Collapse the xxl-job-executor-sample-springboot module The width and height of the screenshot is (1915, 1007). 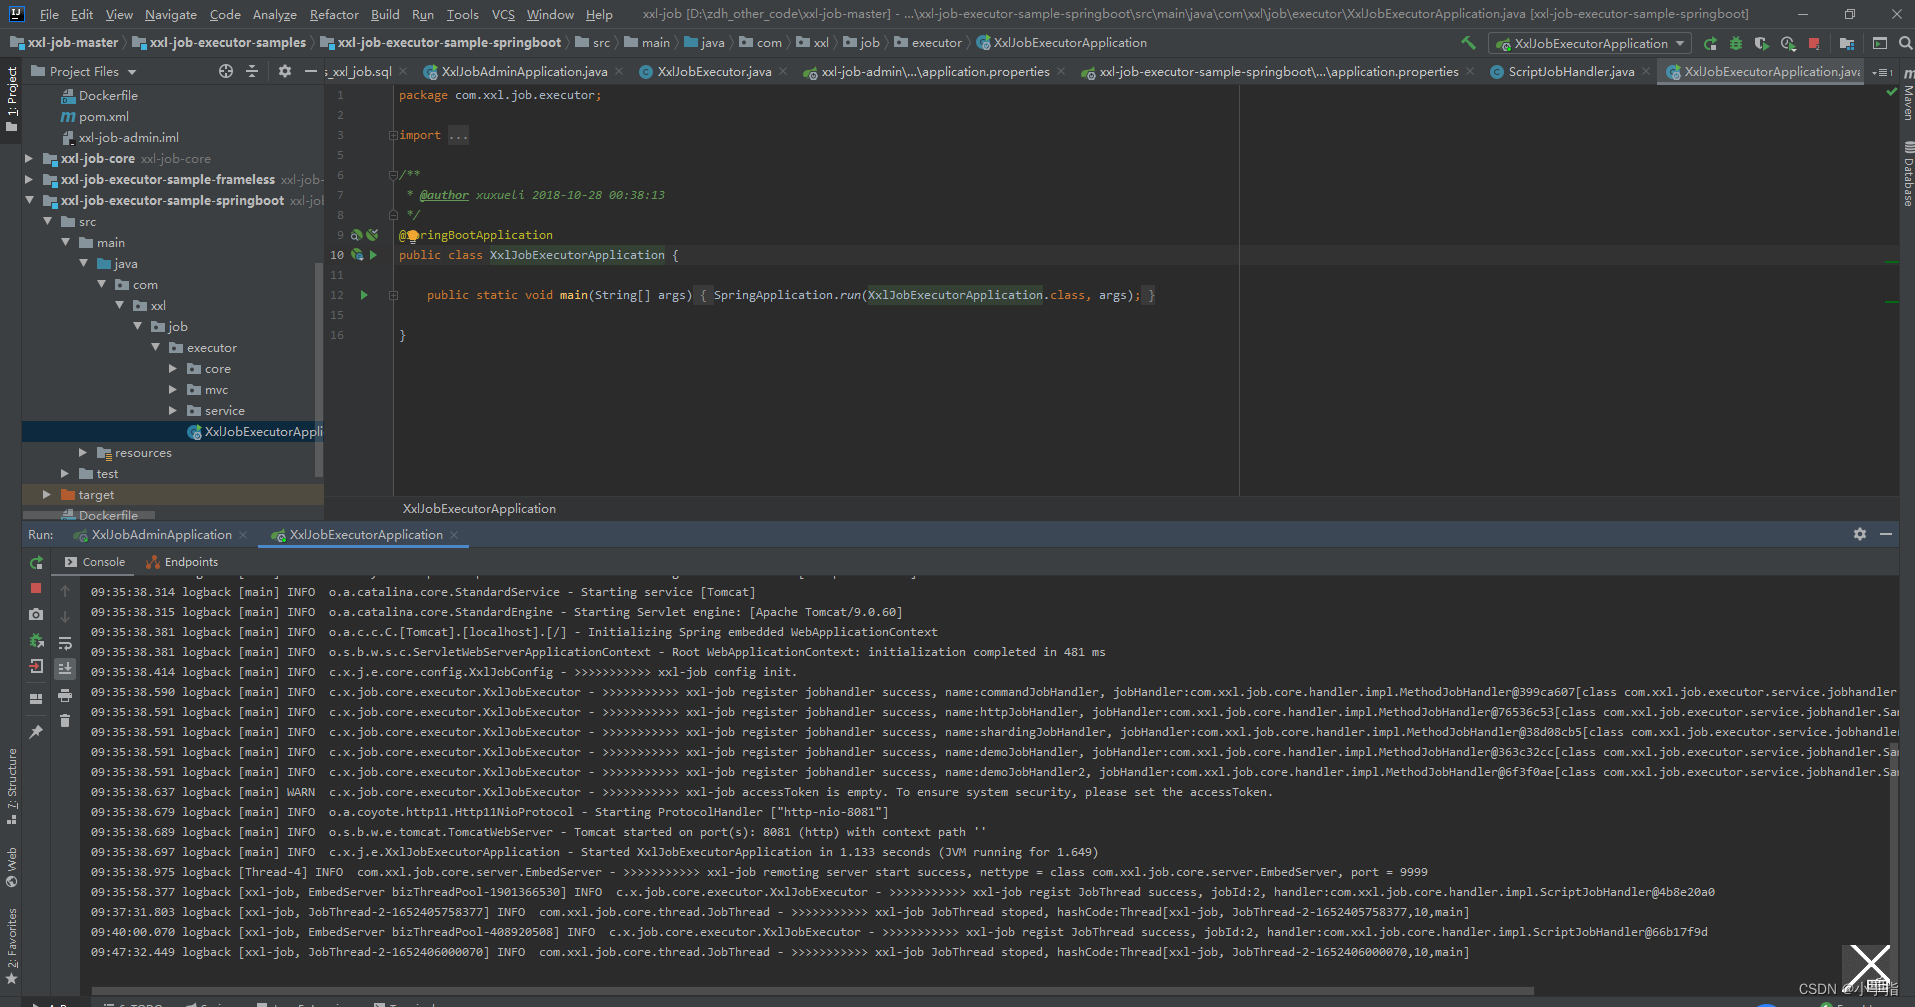point(29,200)
